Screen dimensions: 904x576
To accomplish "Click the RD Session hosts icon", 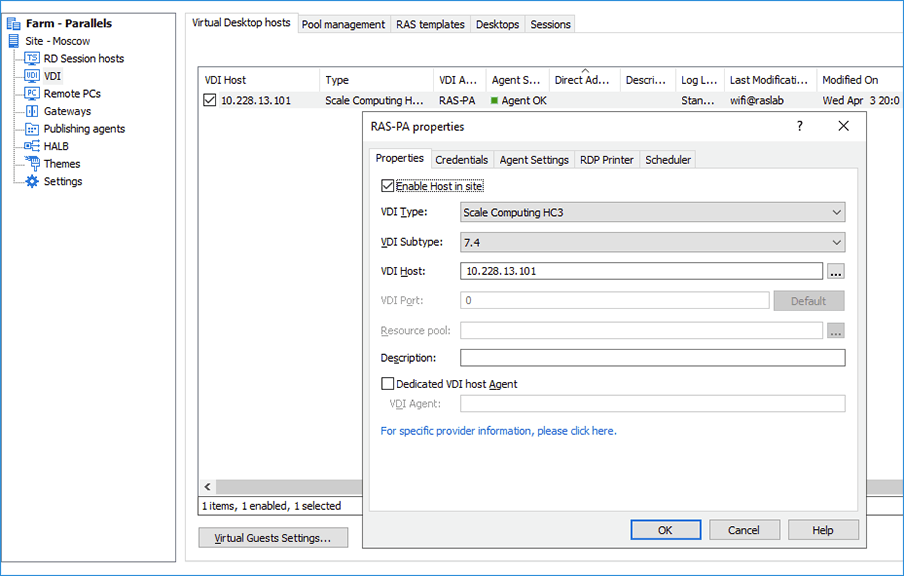I will point(32,58).
